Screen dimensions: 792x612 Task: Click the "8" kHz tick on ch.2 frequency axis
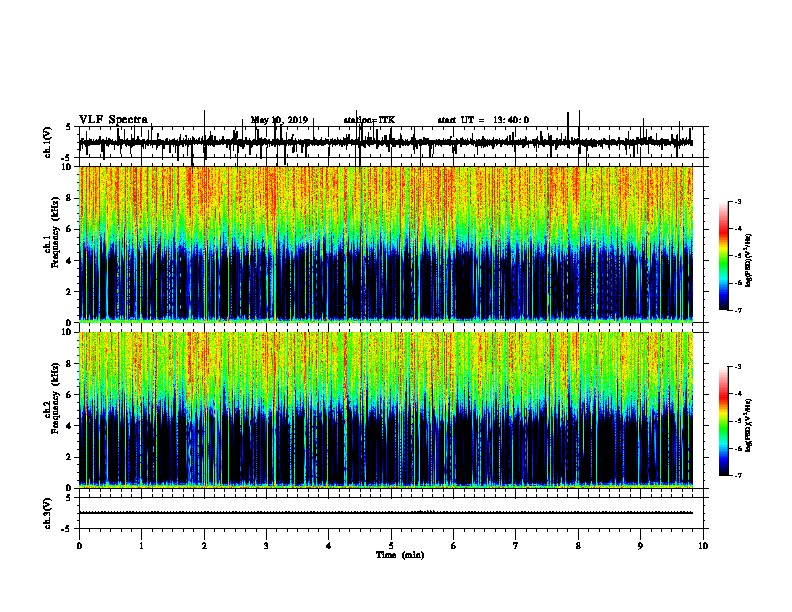70,364
